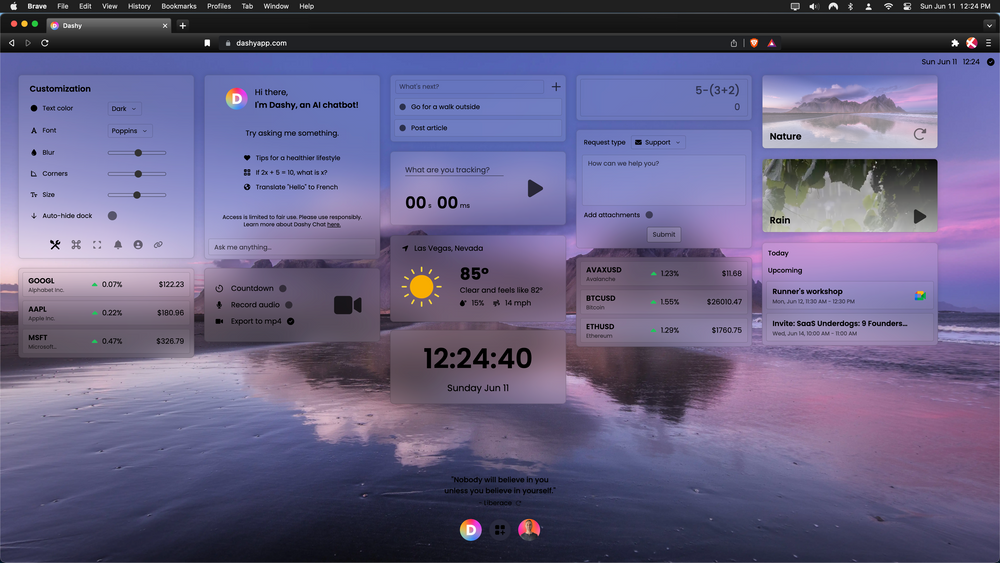This screenshot has height=563, width=1000.
Task: Open the tools settings icon in Customization
Action: click(x=55, y=245)
